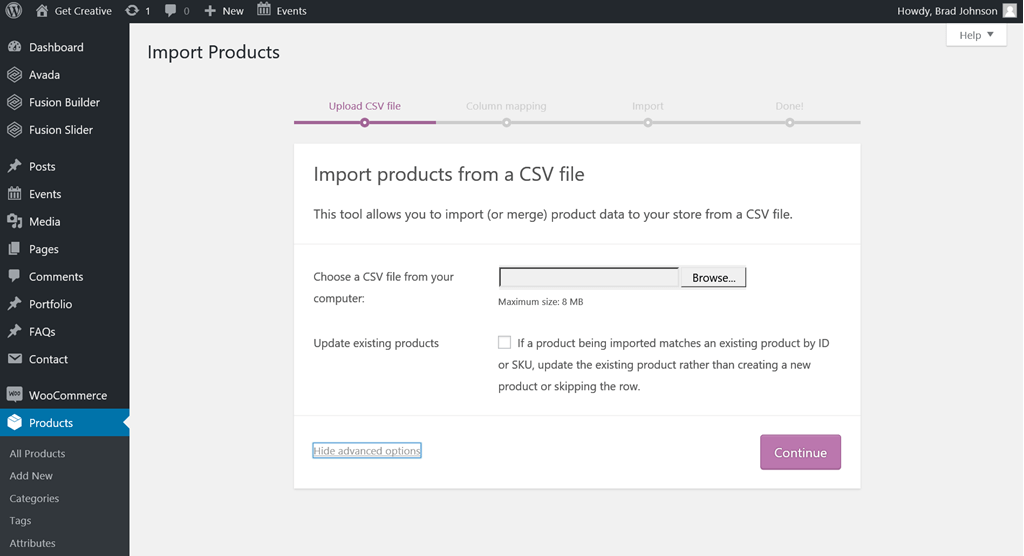Image resolution: width=1024 pixels, height=556 pixels.
Task: Click the Events calendar icon in sidebar
Action: pyautogui.click(x=14, y=193)
